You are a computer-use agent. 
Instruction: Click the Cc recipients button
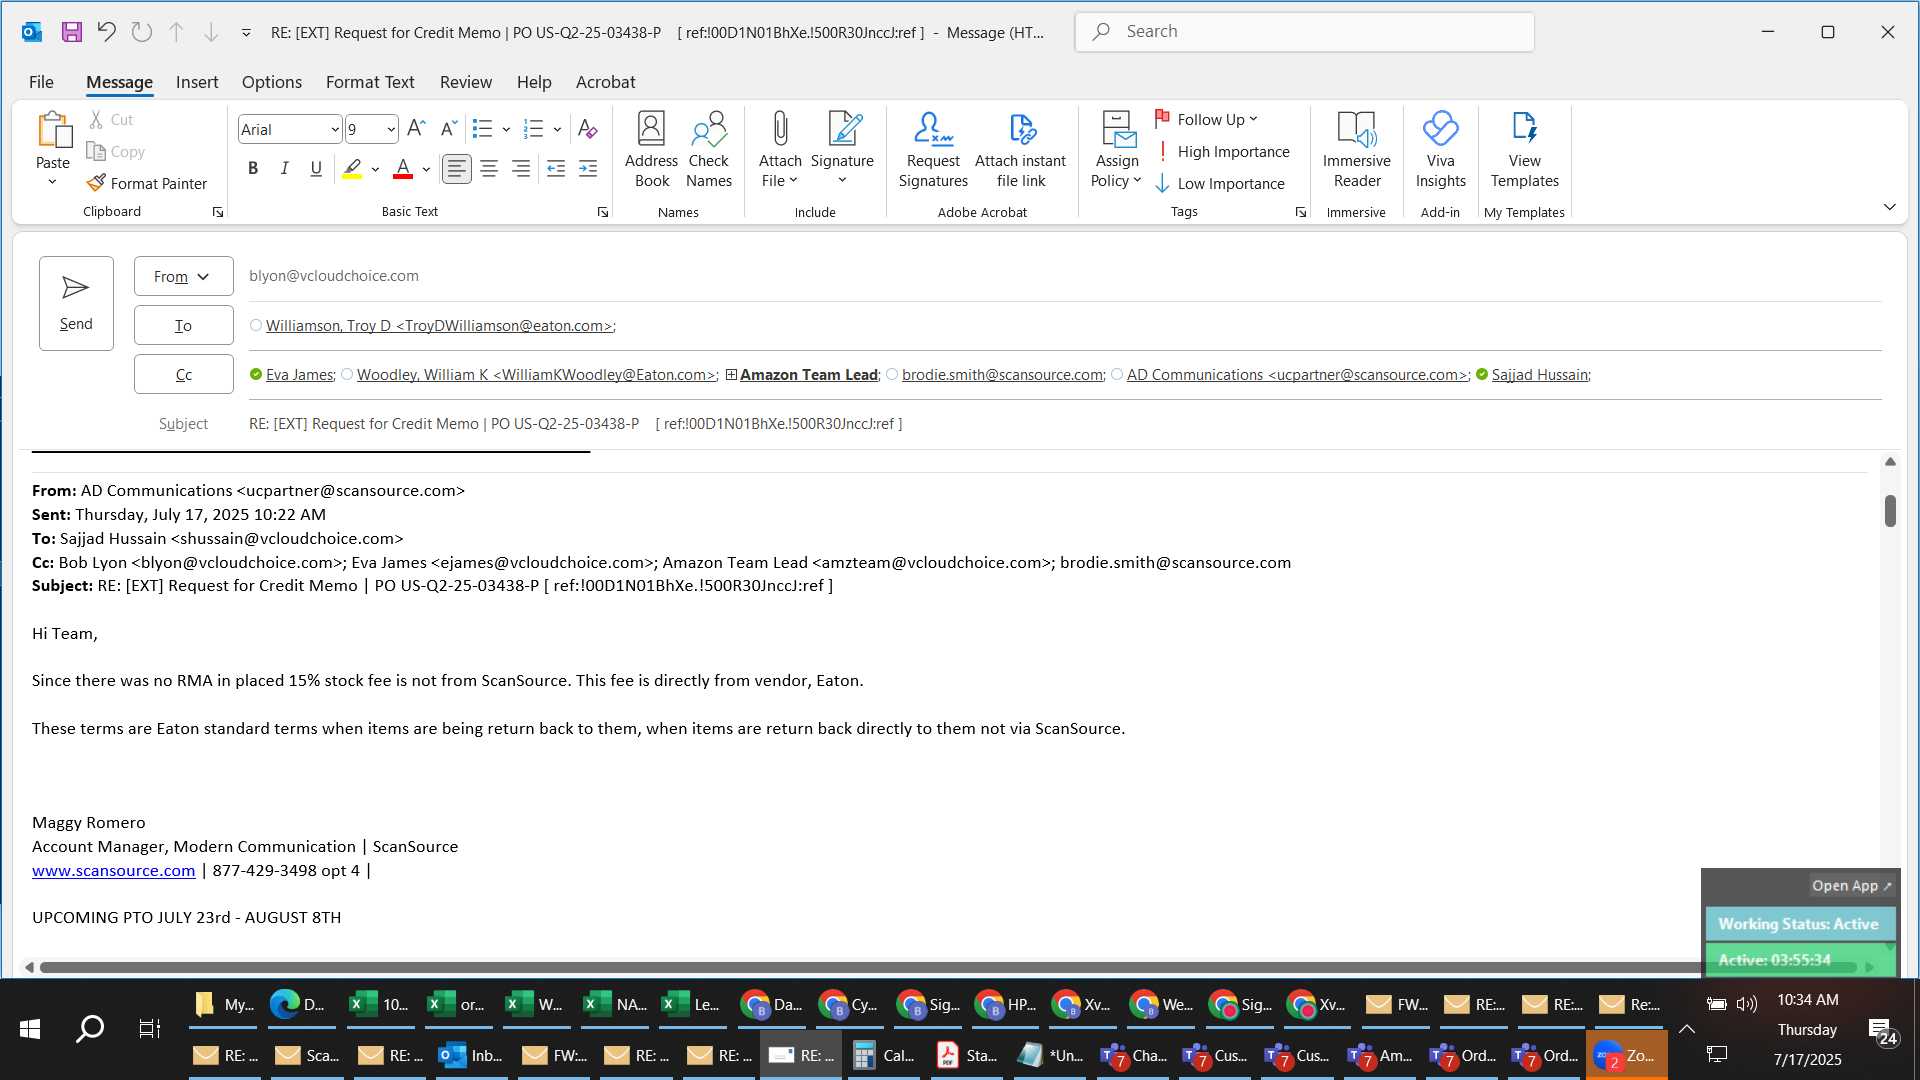click(x=184, y=374)
